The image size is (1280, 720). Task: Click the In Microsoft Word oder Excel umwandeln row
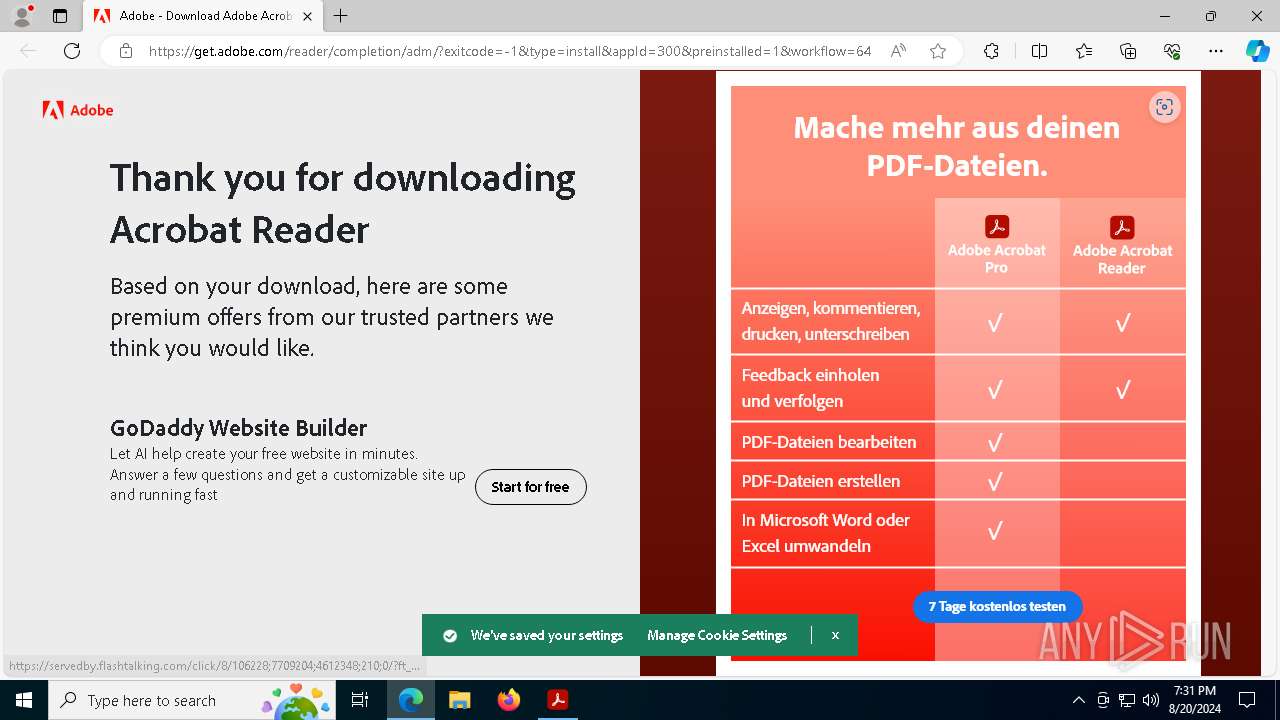(958, 533)
